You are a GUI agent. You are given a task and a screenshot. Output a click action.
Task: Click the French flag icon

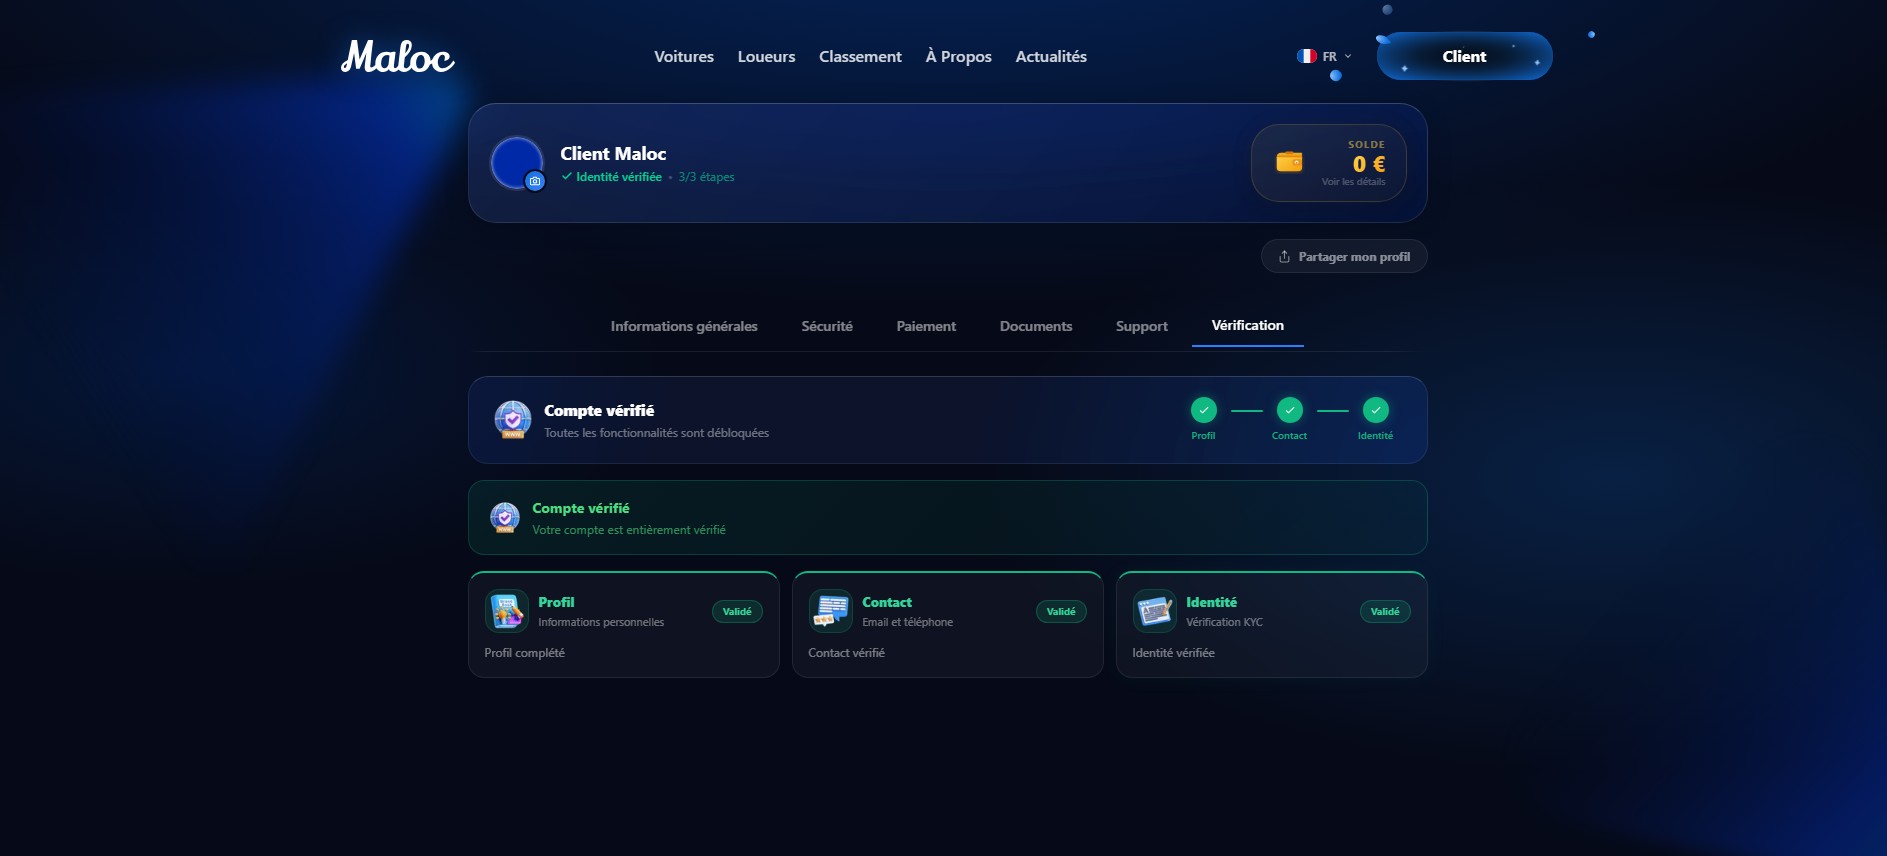coord(1306,57)
